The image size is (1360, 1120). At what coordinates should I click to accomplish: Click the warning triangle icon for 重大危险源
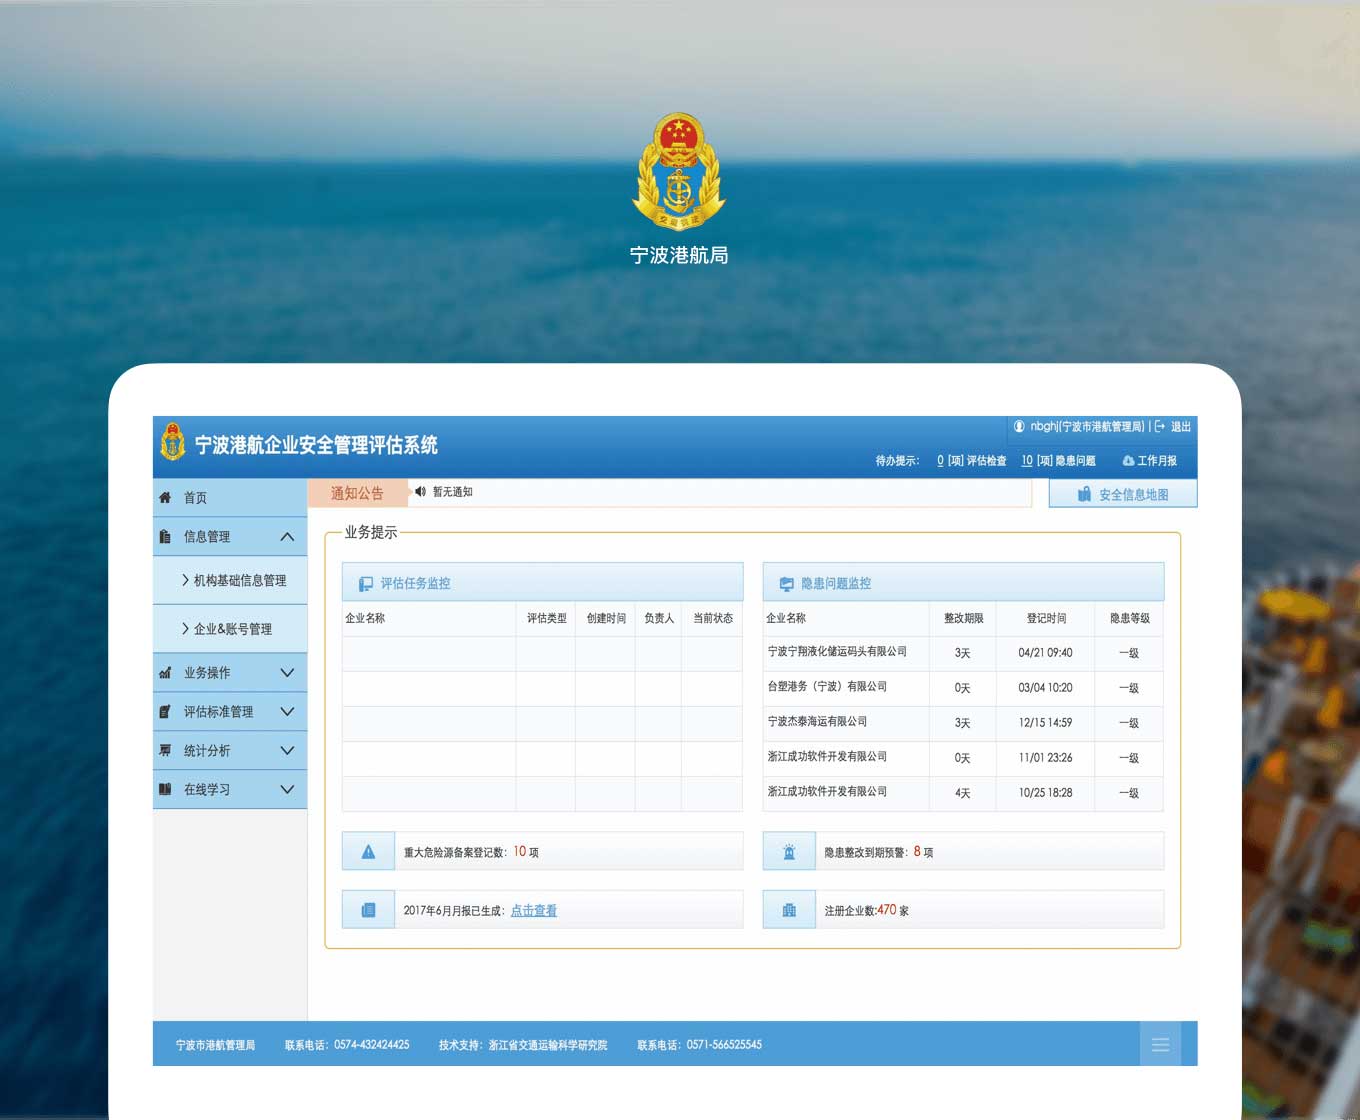click(368, 852)
